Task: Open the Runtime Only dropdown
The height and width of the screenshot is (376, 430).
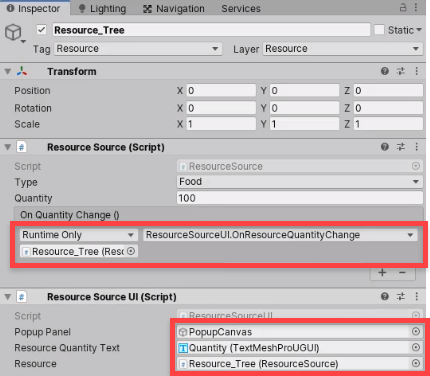Action: click(79, 235)
